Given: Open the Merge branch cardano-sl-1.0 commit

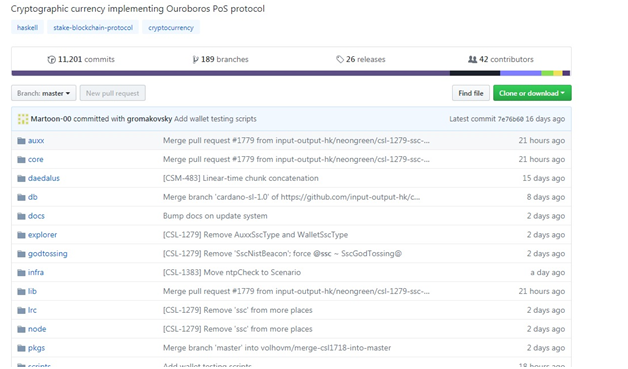Looking at the screenshot, I should coord(292,197).
